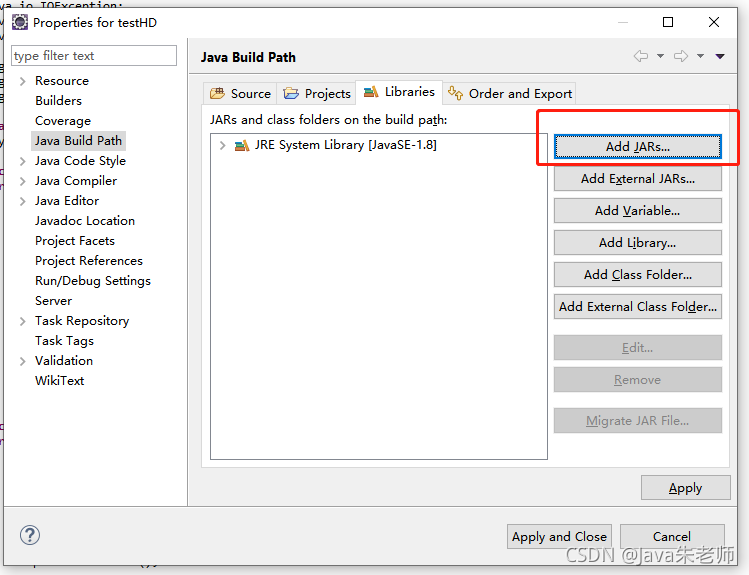Expand the Resource tree node

point(22,81)
